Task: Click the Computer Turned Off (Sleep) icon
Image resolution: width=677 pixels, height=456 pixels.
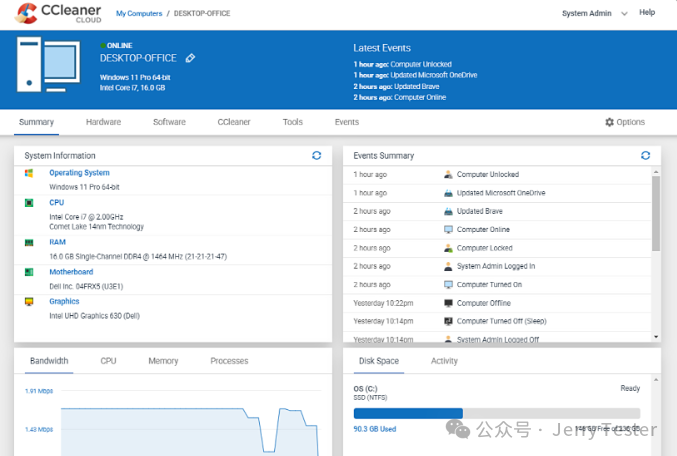Action: tap(448, 321)
